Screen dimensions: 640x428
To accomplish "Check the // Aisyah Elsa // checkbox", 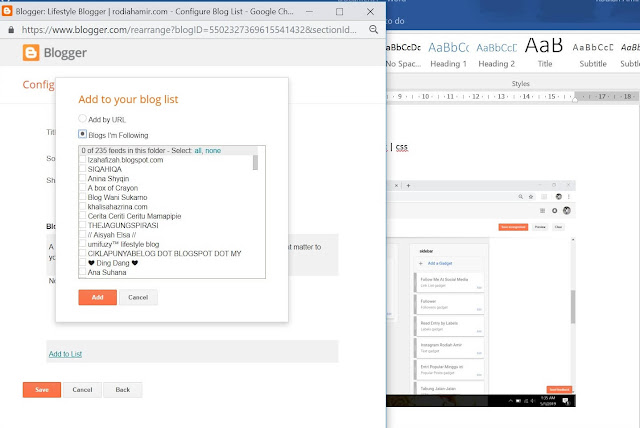I will pos(82,235).
